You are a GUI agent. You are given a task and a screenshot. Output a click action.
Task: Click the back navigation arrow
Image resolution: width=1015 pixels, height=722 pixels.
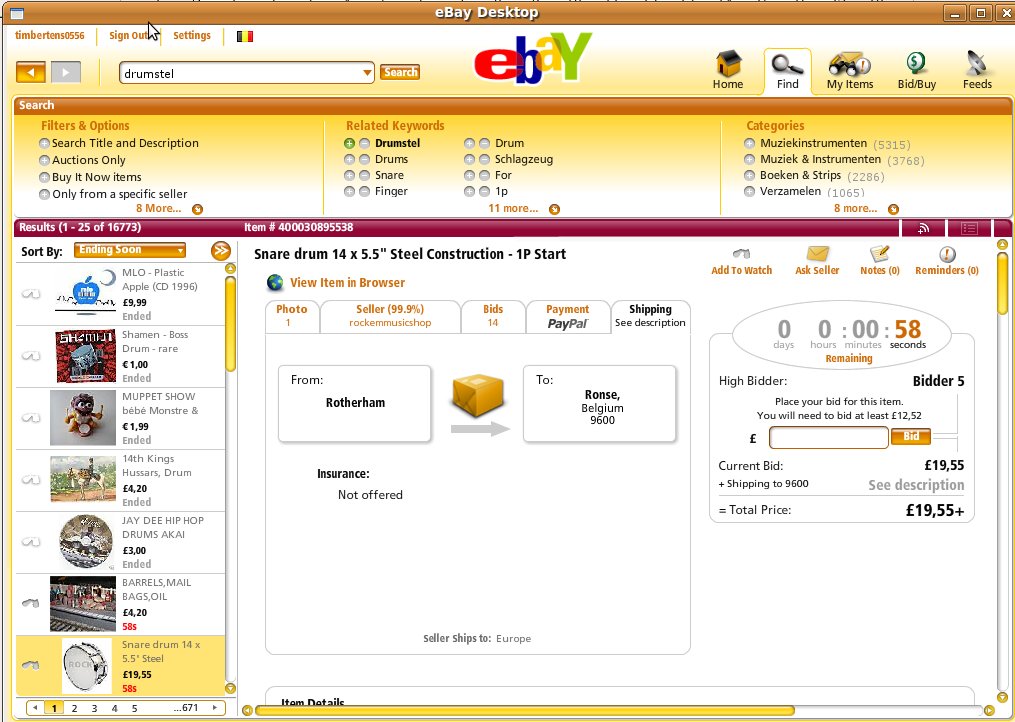pyautogui.click(x=30, y=72)
